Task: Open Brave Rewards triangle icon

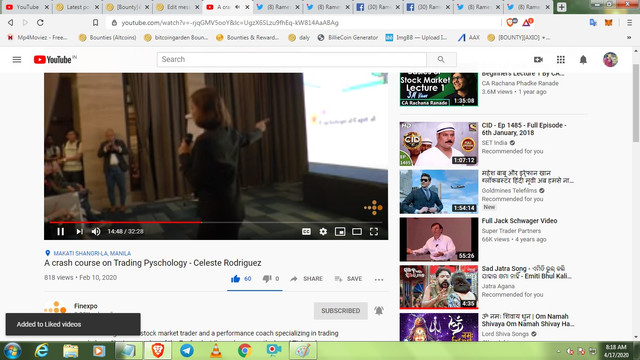Action: click(x=527, y=22)
